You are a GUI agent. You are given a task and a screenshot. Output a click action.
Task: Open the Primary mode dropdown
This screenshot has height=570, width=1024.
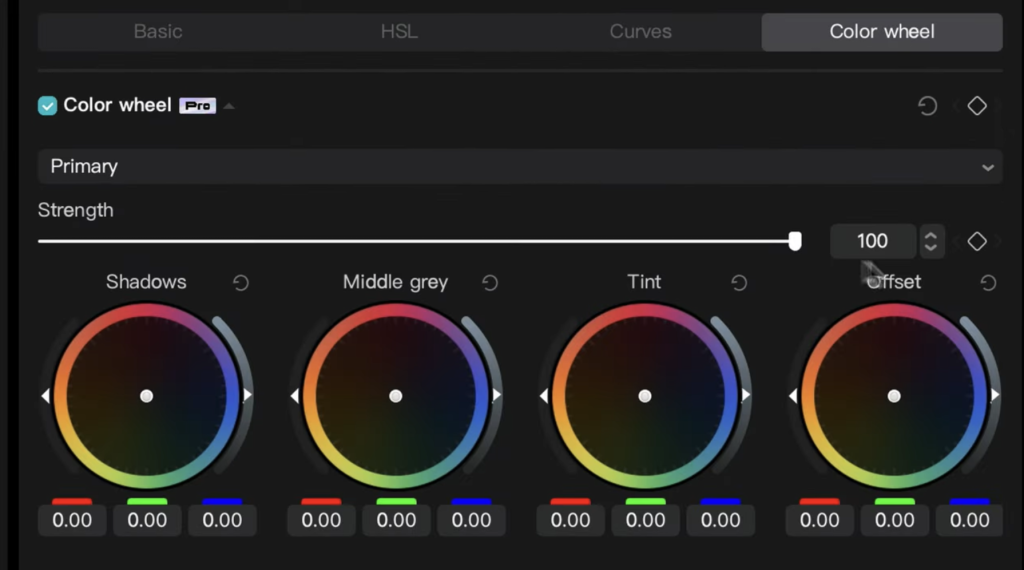(x=520, y=166)
